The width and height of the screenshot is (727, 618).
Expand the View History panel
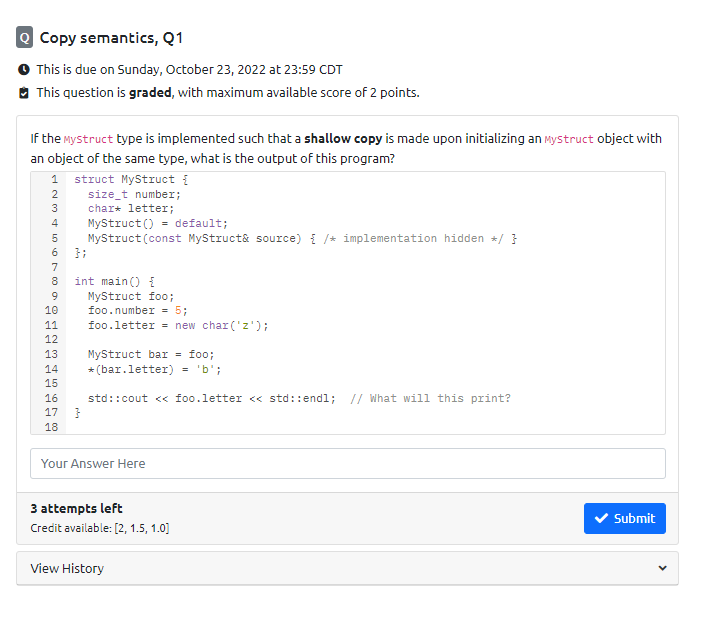[x=347, y=568]
